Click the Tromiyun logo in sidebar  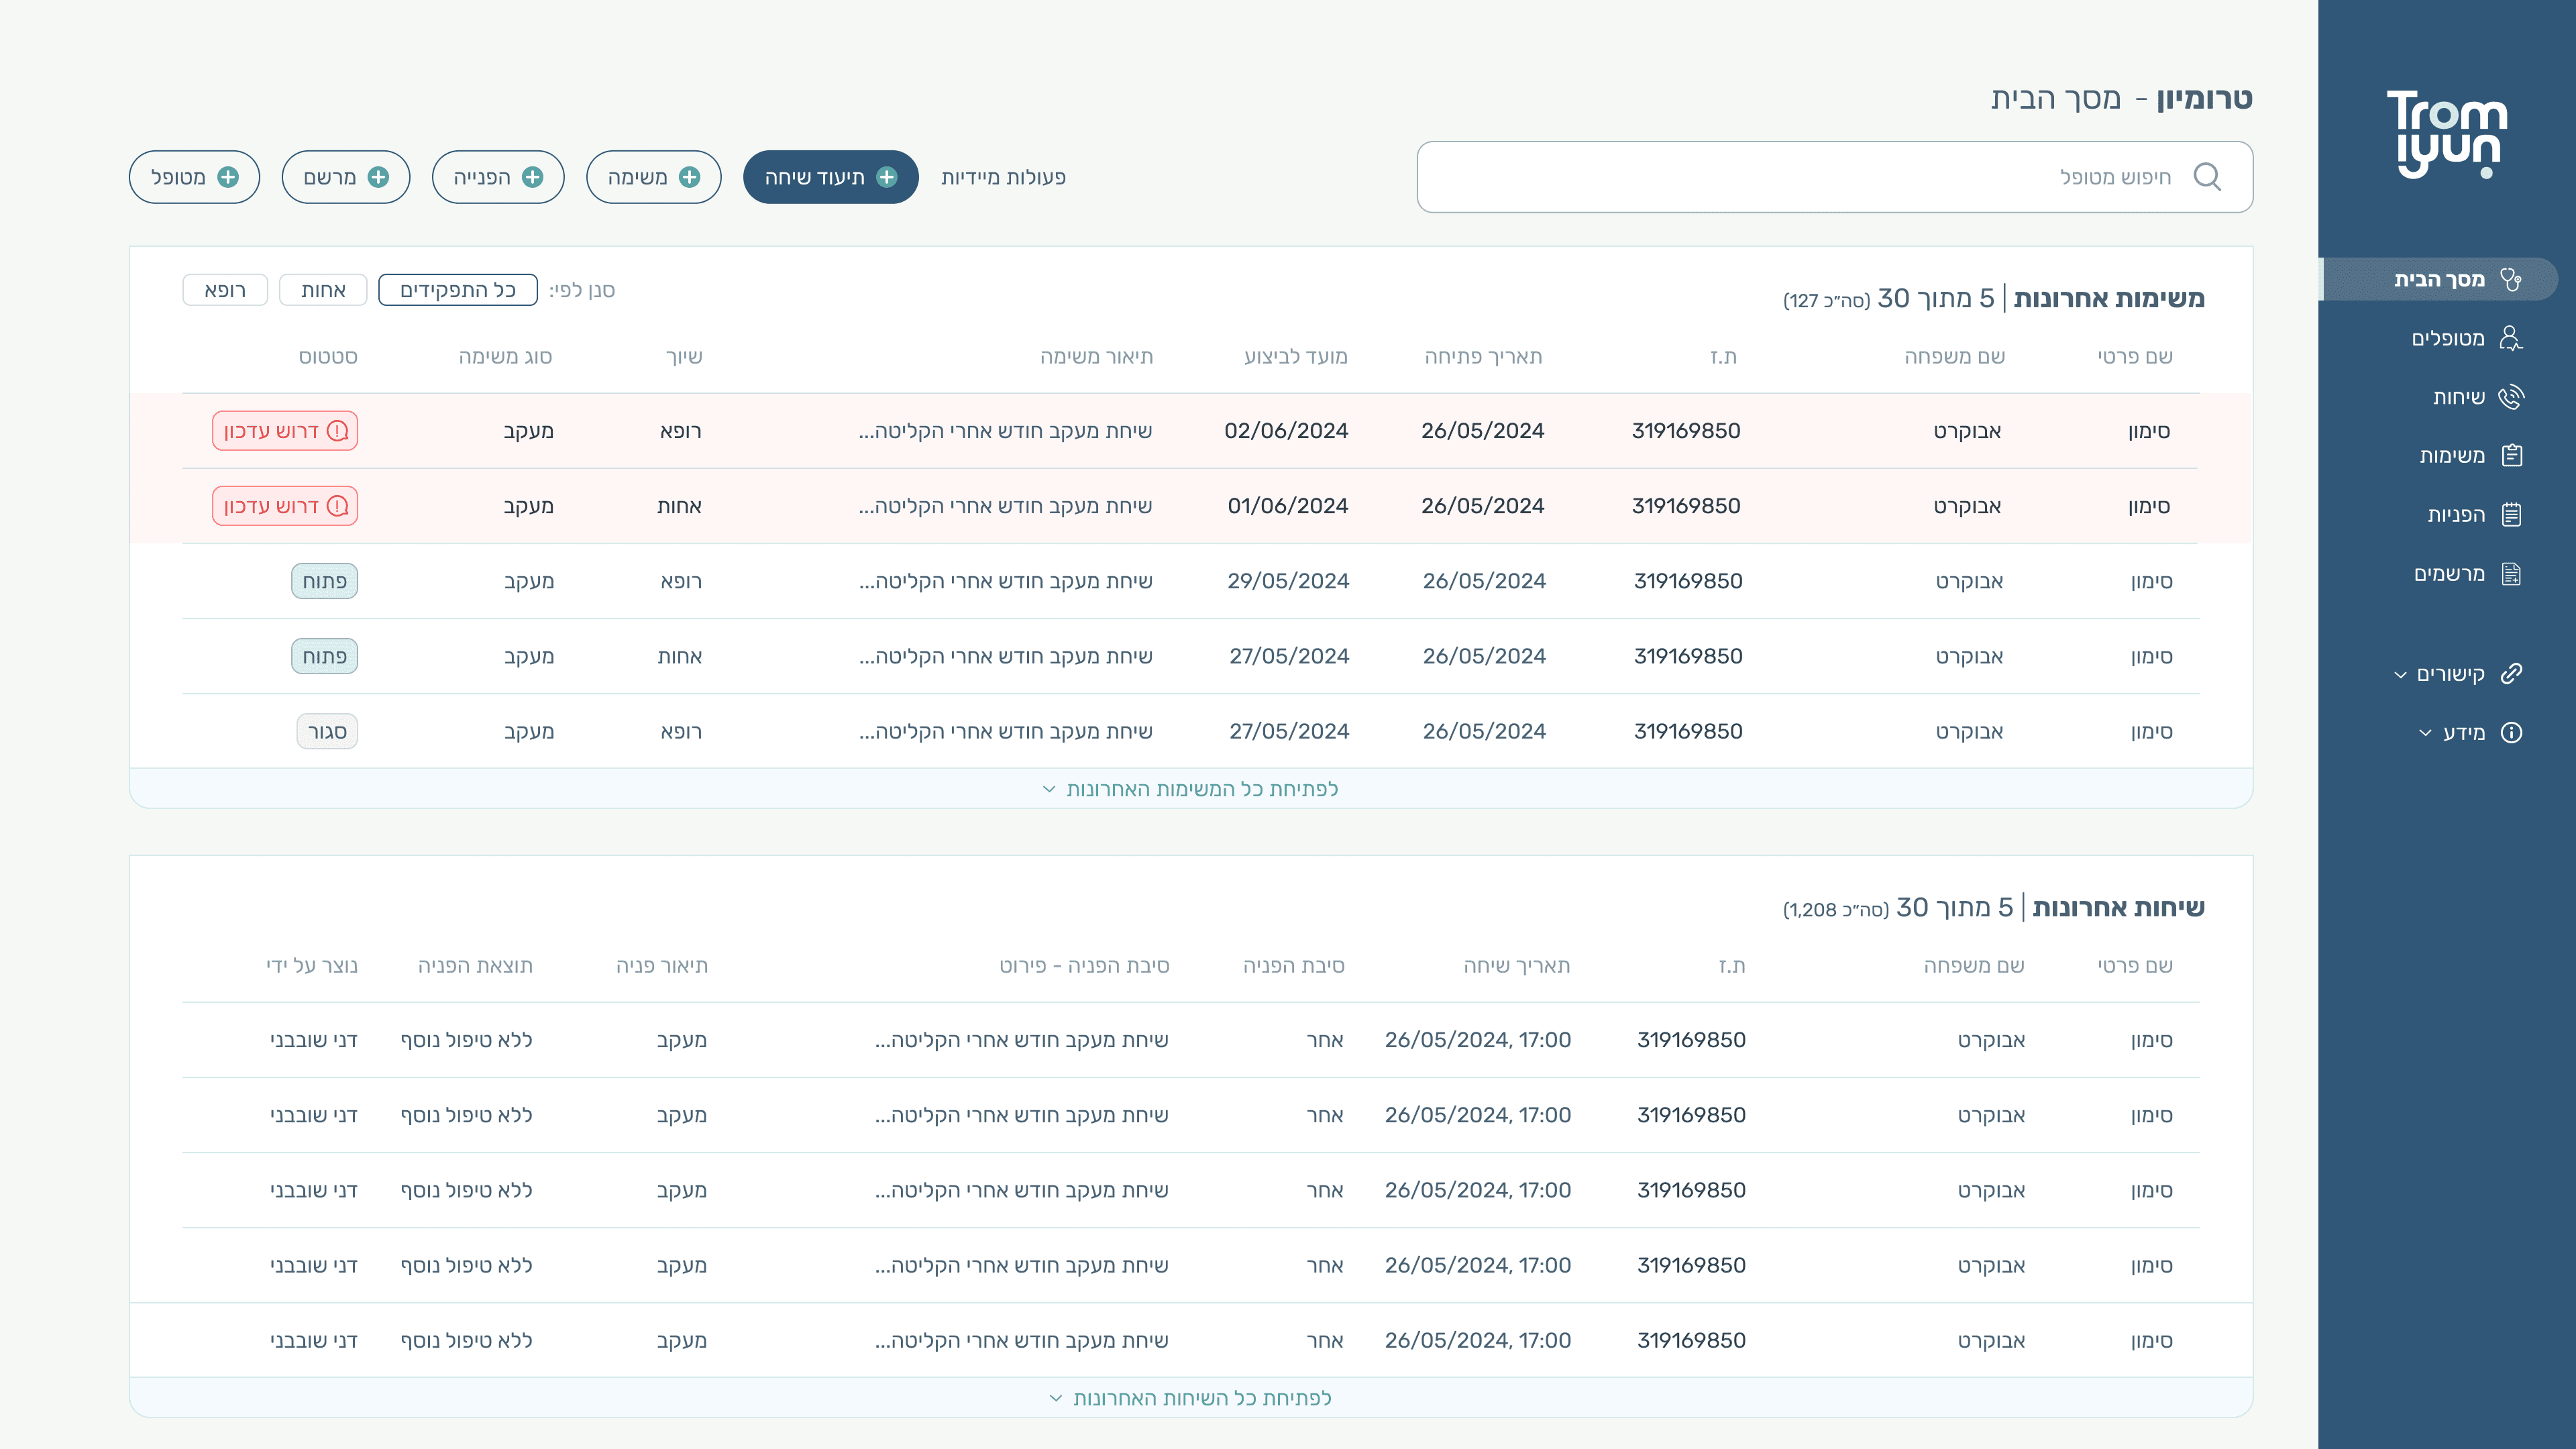[x=2446, y=135]
